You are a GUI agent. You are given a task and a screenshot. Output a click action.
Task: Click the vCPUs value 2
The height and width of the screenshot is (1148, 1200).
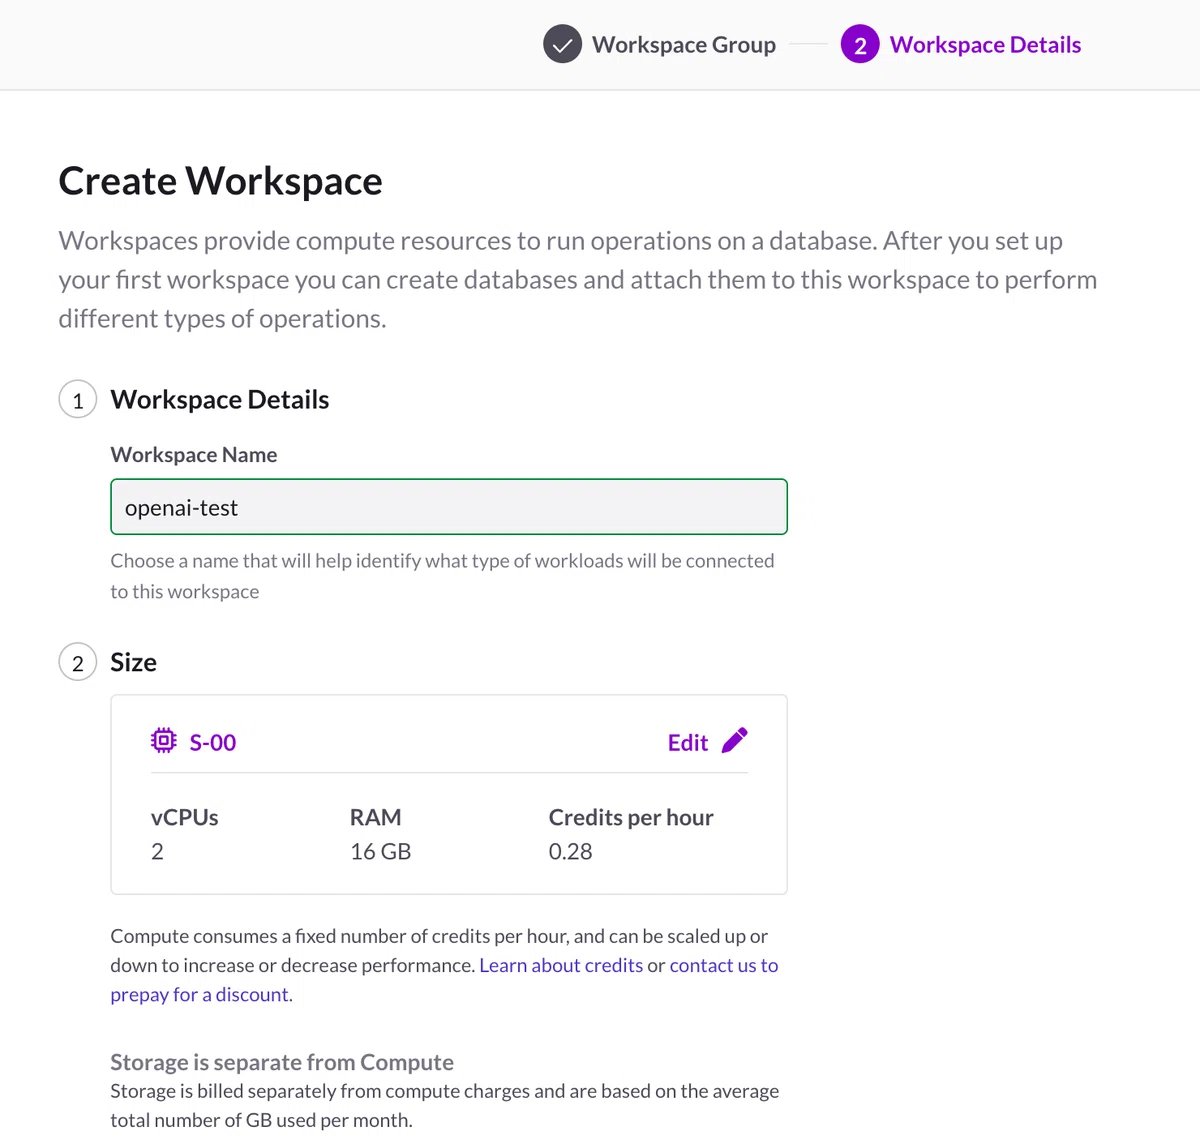(x=157, y=851)
